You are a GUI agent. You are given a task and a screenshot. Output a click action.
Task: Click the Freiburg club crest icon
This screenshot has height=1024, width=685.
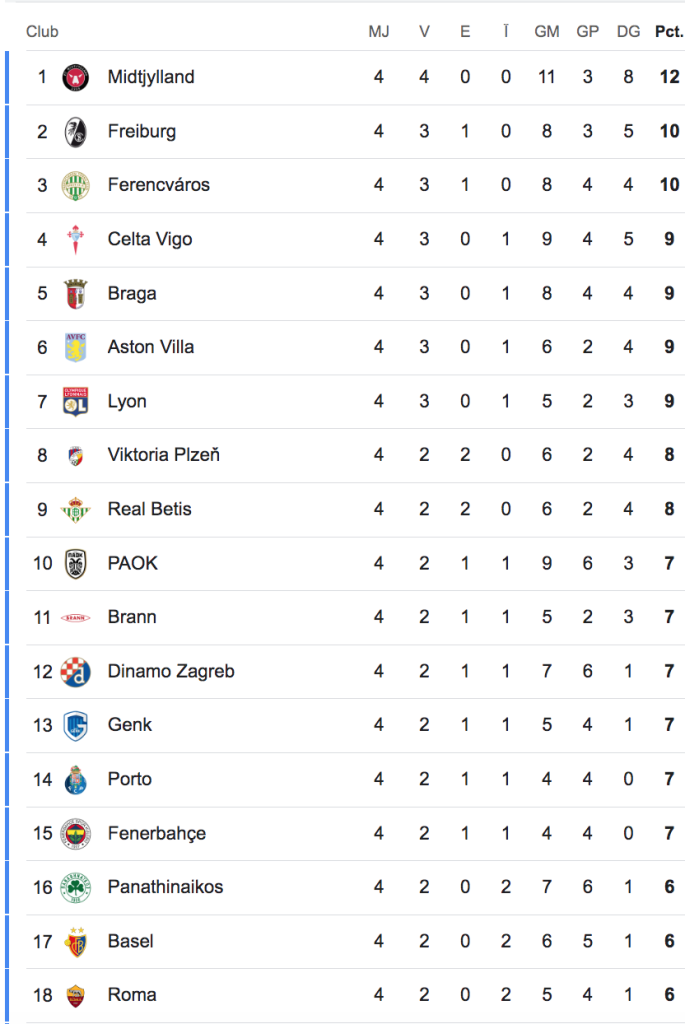pos(76,132)
